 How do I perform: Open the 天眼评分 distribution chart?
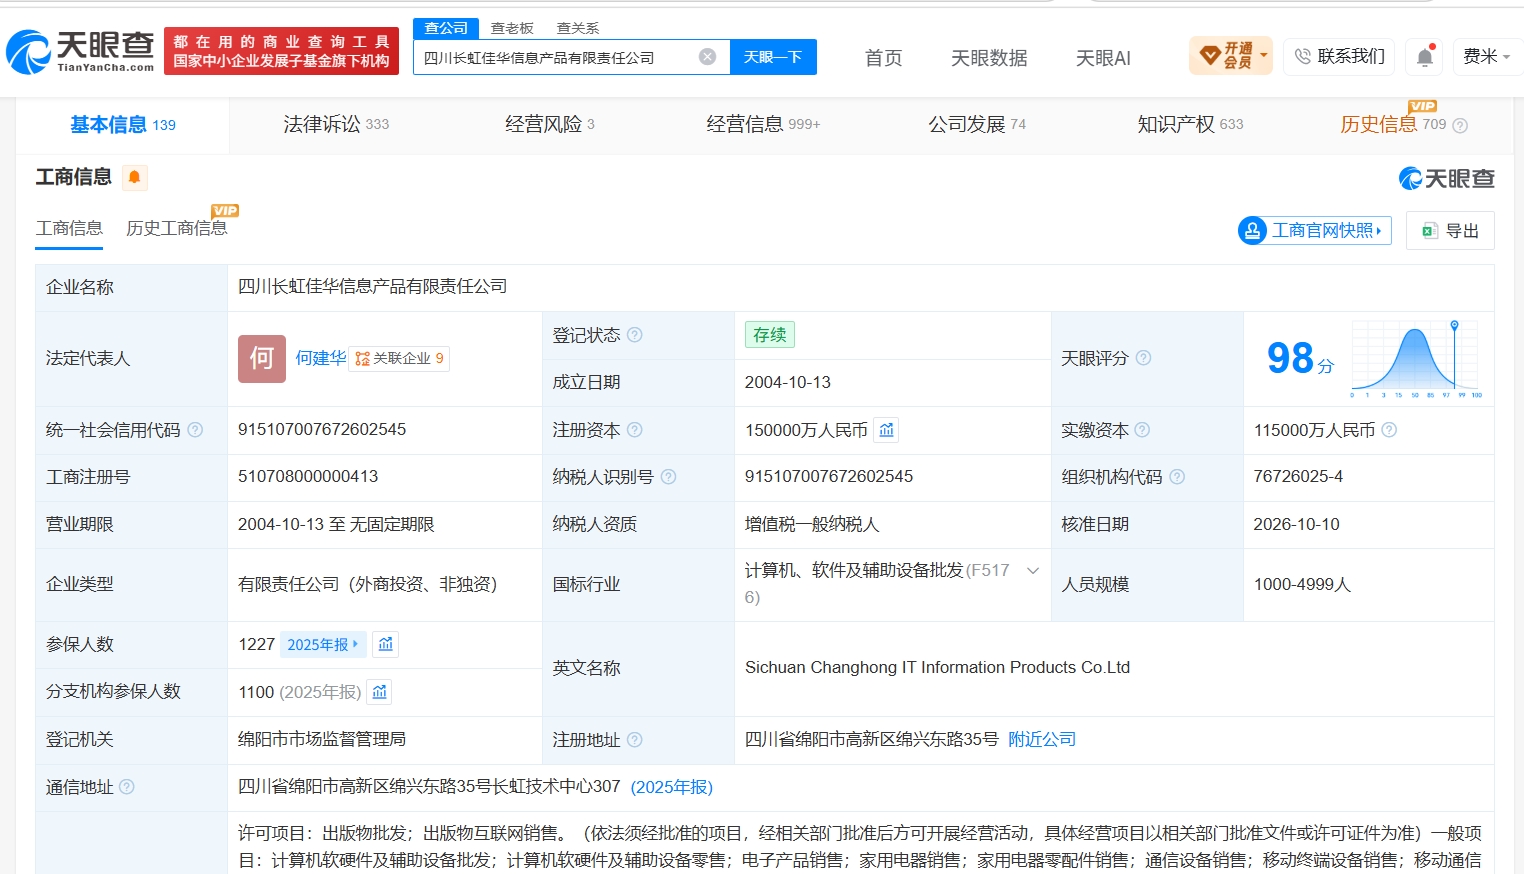pos(1415,359)
